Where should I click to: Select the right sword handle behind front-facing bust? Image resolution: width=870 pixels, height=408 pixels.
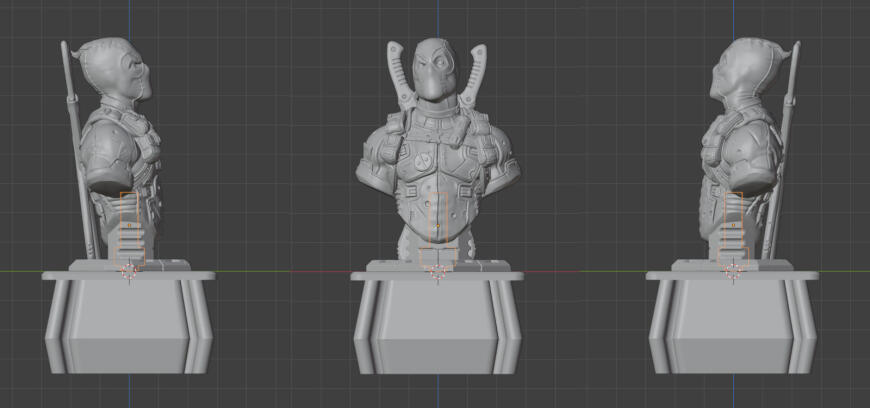coord(473,75)
